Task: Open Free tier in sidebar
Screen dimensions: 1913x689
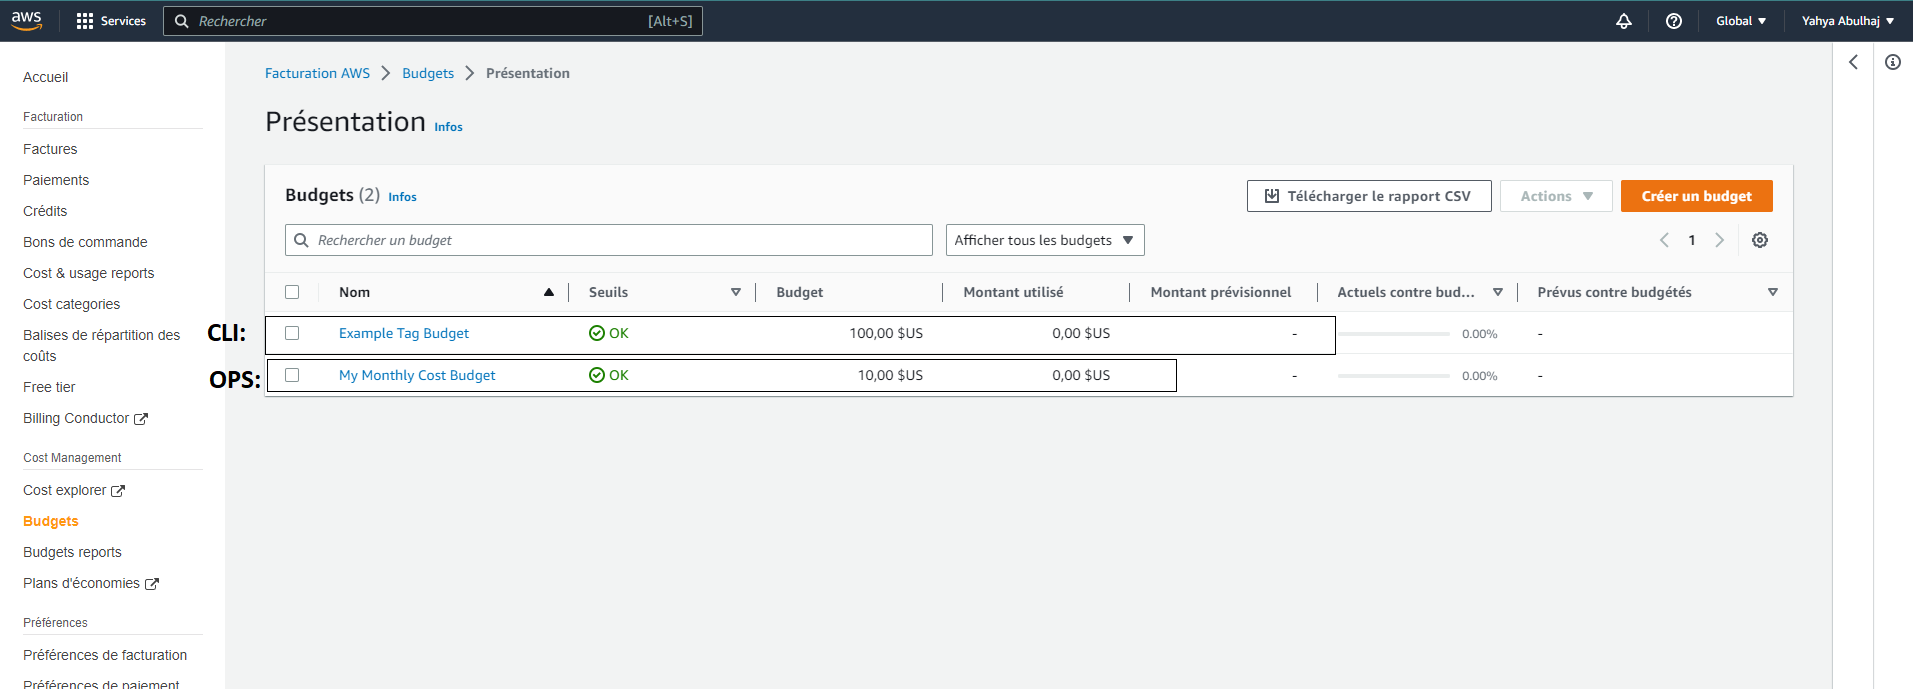Action: click(x=49, y=387)
